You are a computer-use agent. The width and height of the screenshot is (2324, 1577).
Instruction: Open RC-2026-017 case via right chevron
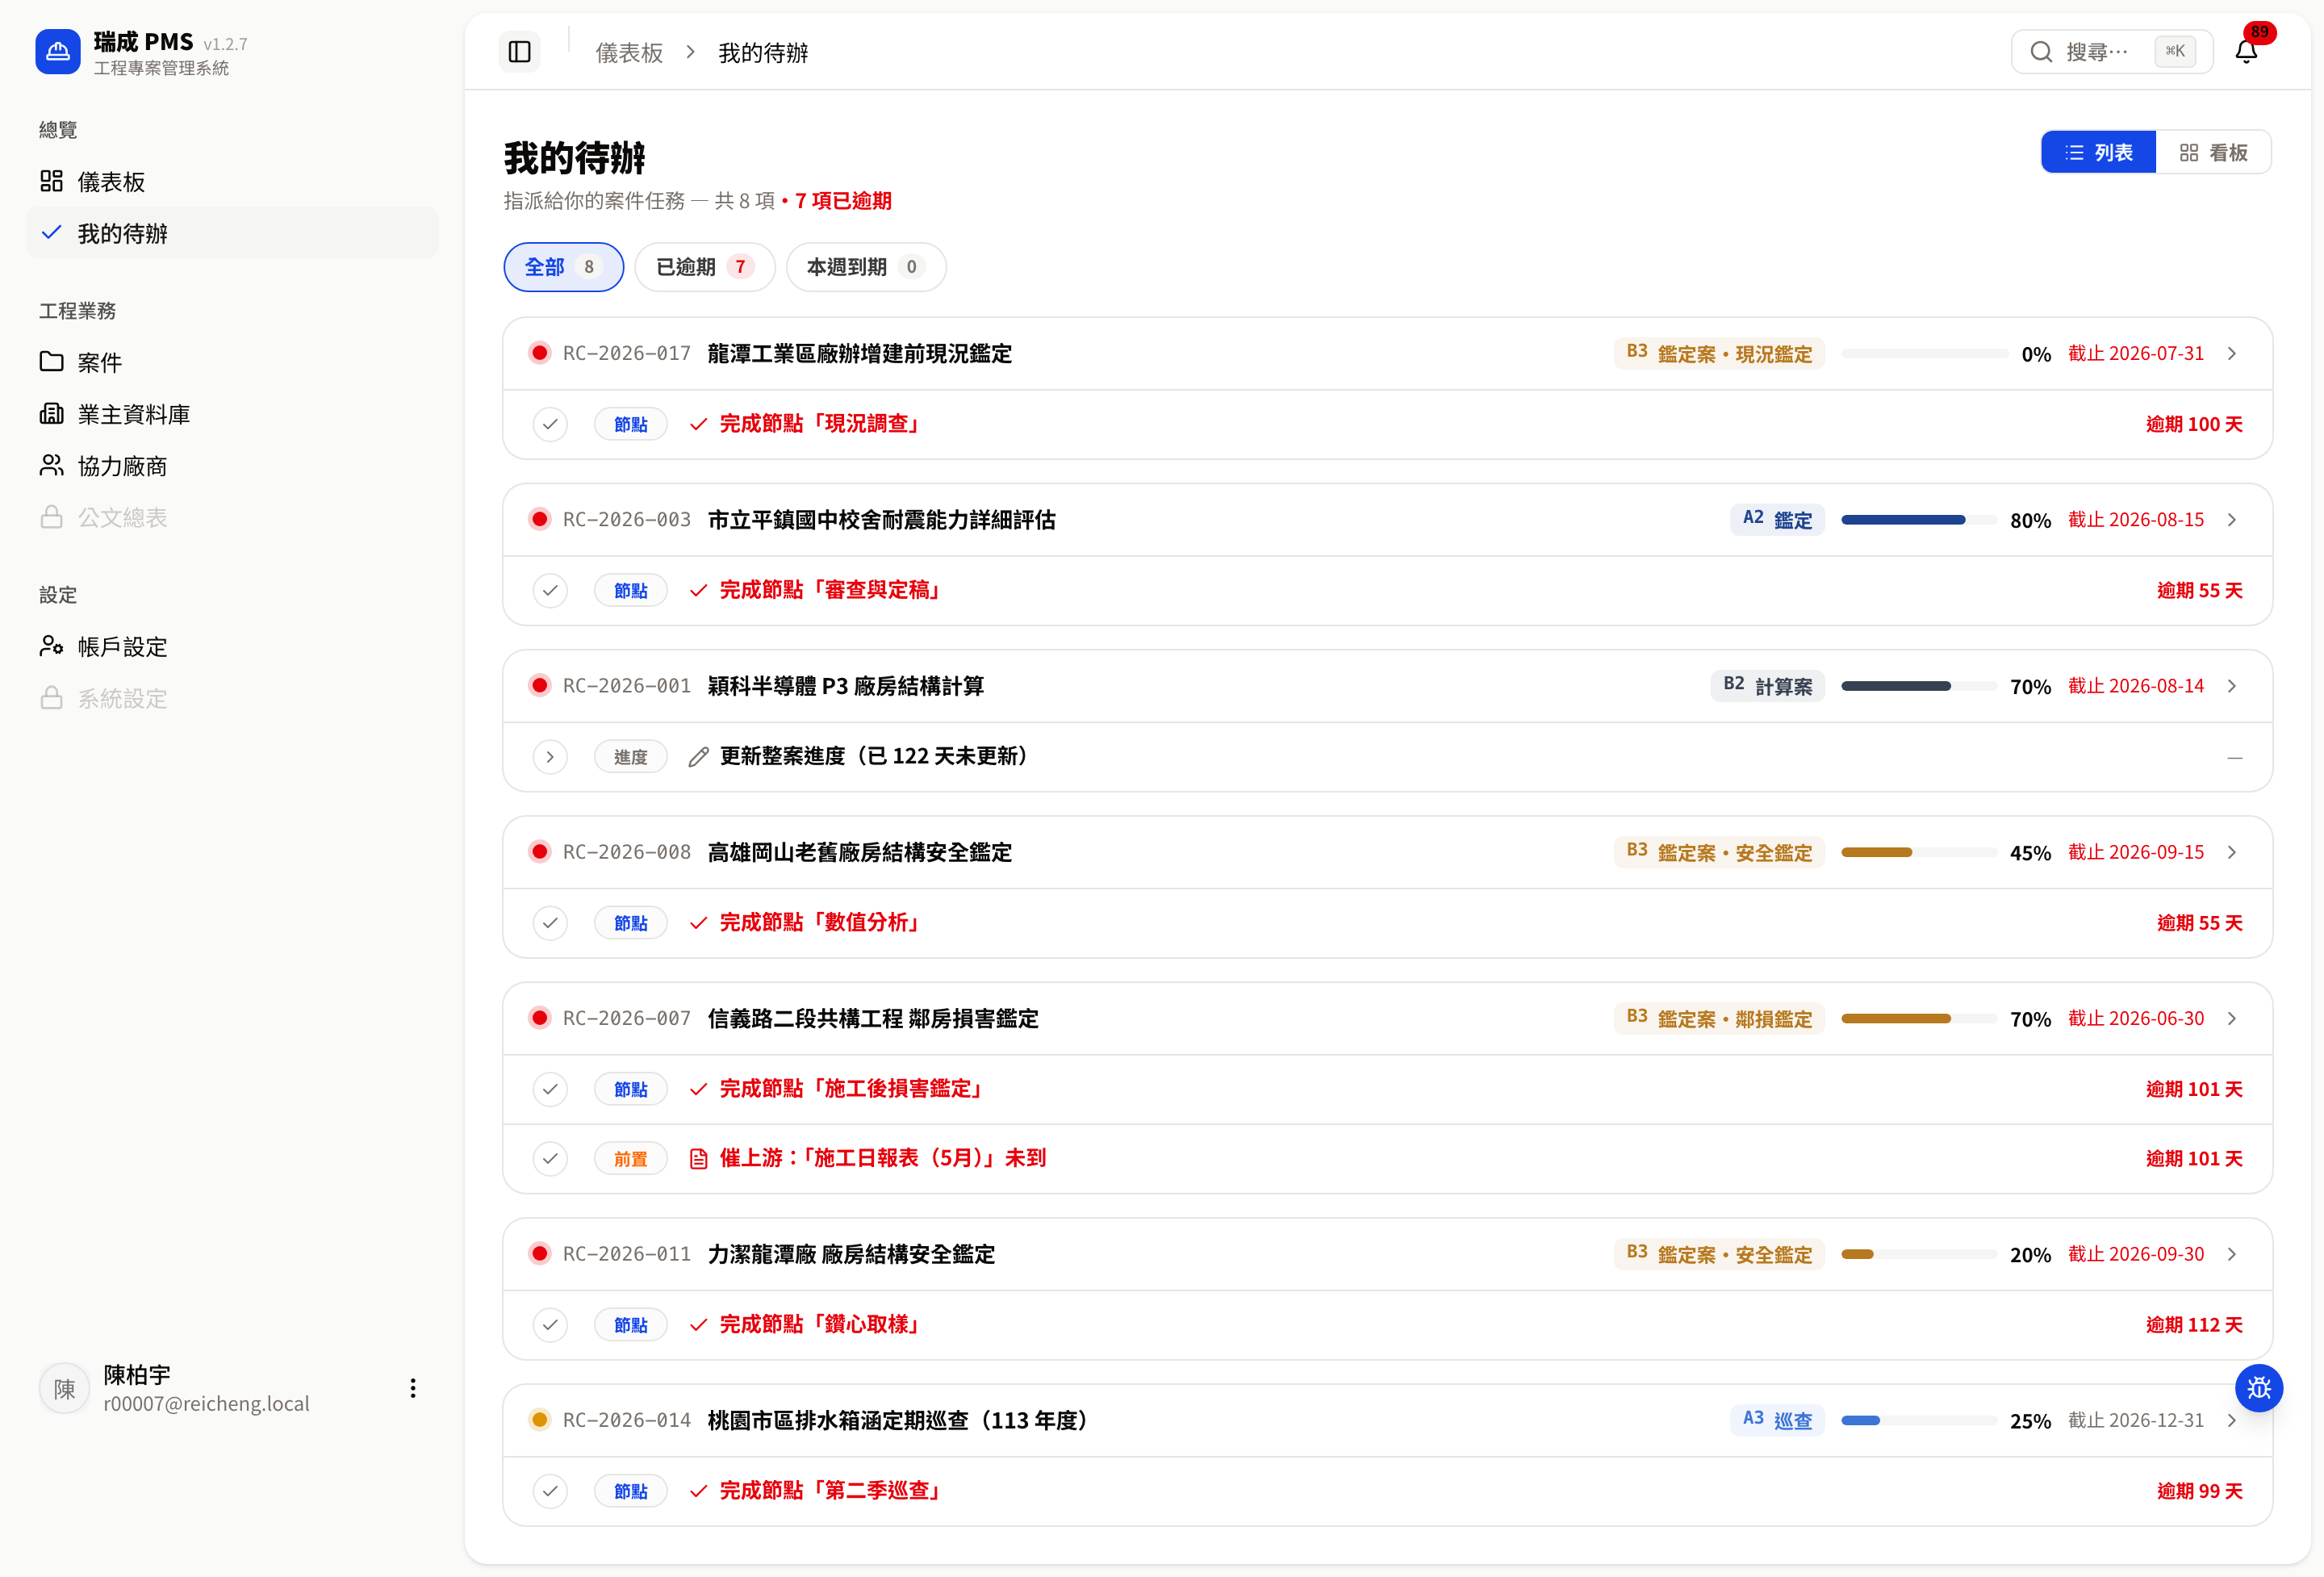(2232, 353)
